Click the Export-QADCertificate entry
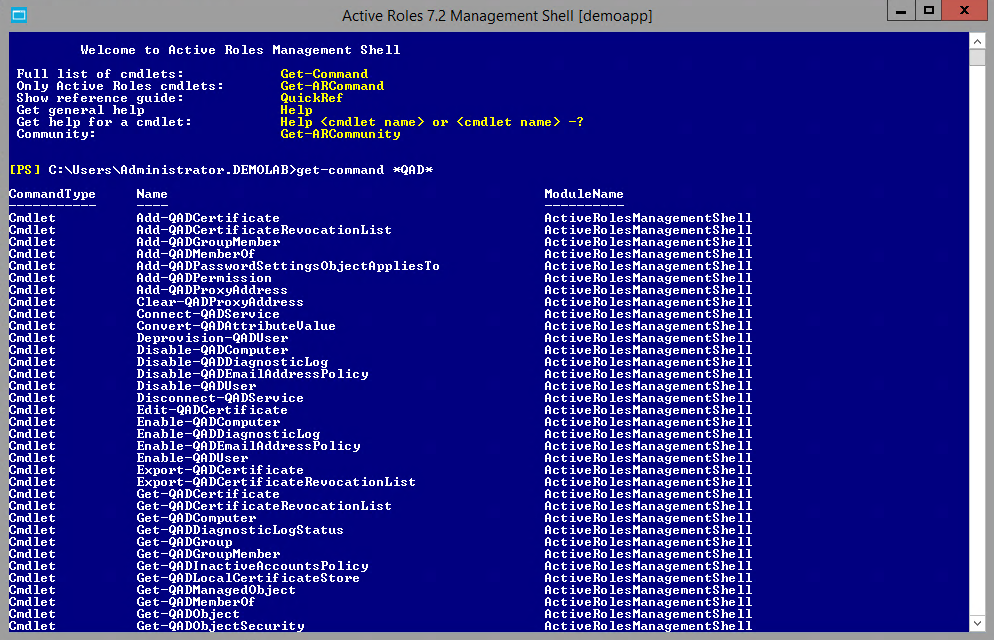The height and width of the screenshot is (640, 994). (220, 471)
